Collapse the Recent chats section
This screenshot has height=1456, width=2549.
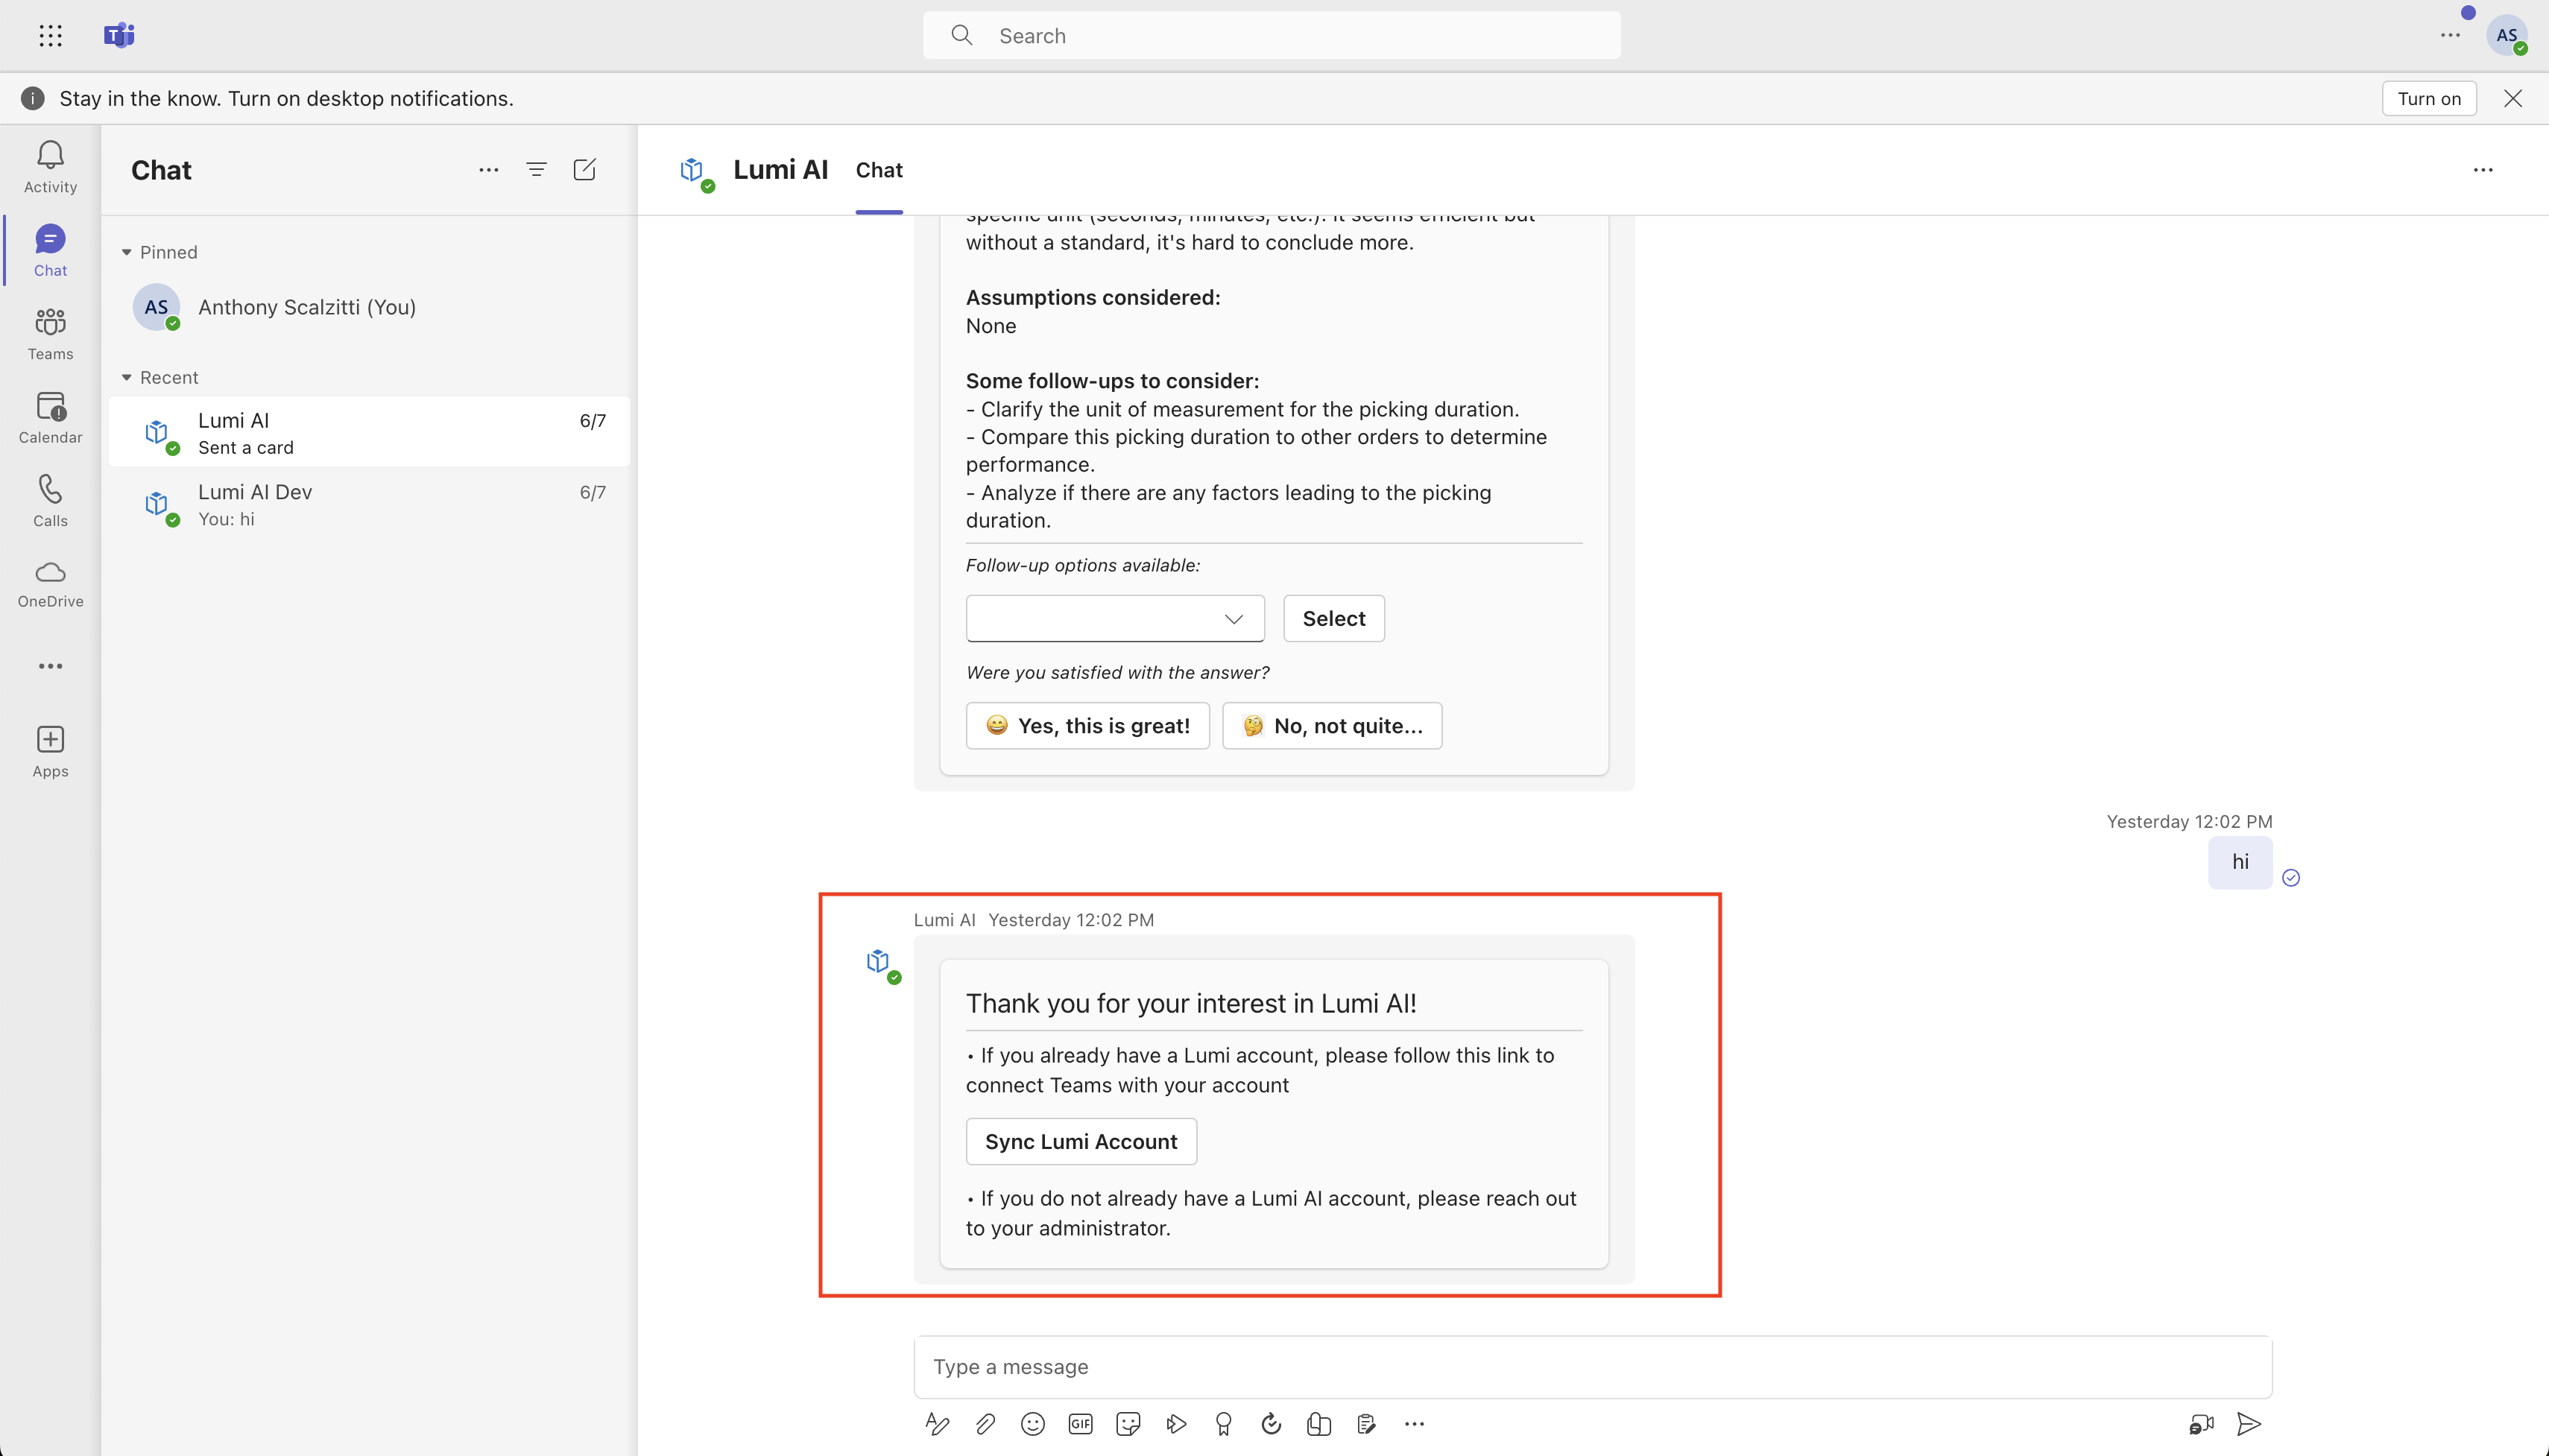pyautogui.click(x=127, y=377)
